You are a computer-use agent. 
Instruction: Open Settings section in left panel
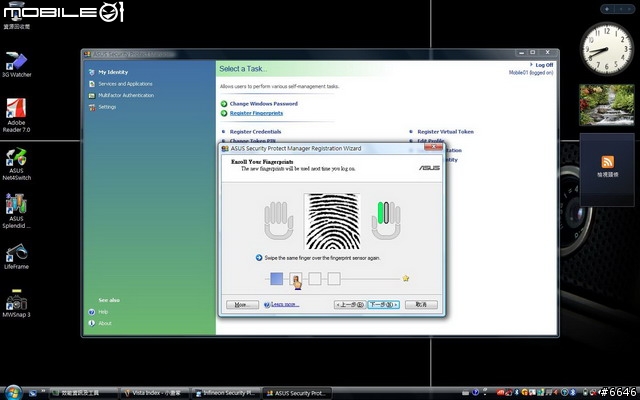[x=107, y=107]
